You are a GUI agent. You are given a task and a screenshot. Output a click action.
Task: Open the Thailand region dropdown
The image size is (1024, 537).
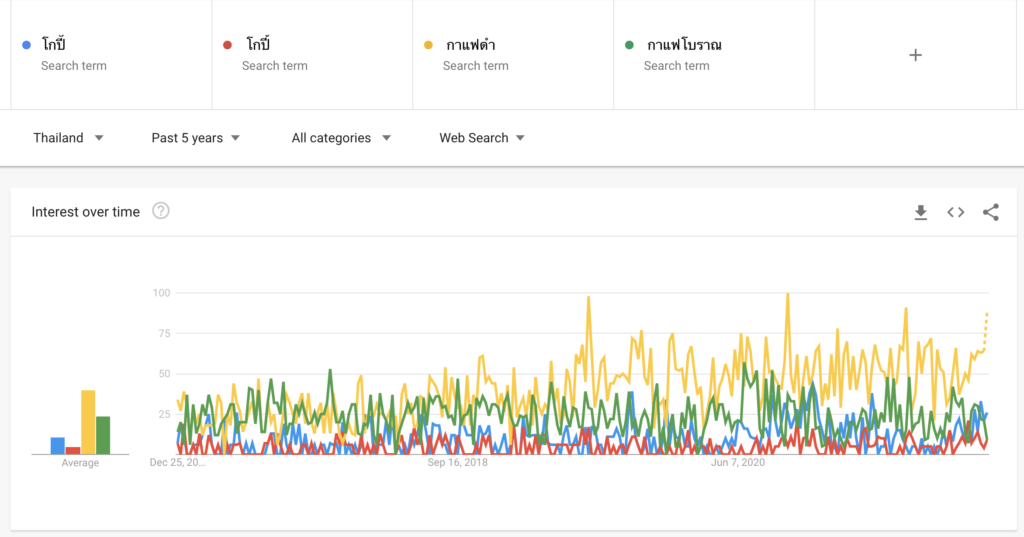[x=69, y=138]
